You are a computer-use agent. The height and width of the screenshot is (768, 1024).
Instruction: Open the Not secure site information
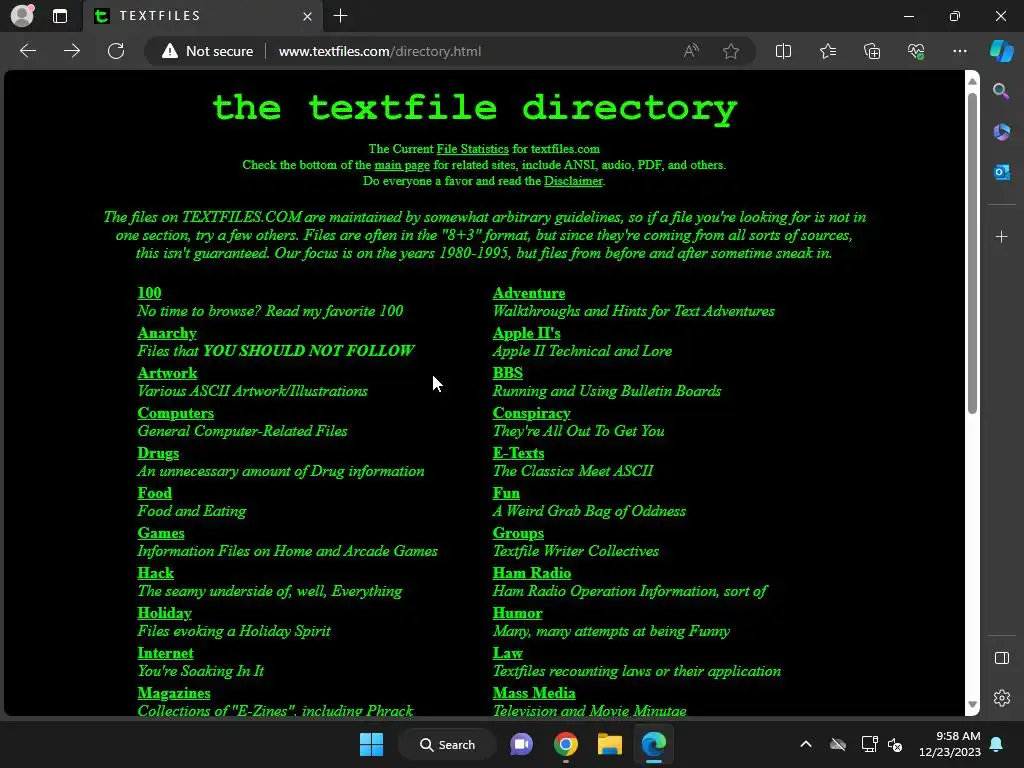[x=208, y=51]
